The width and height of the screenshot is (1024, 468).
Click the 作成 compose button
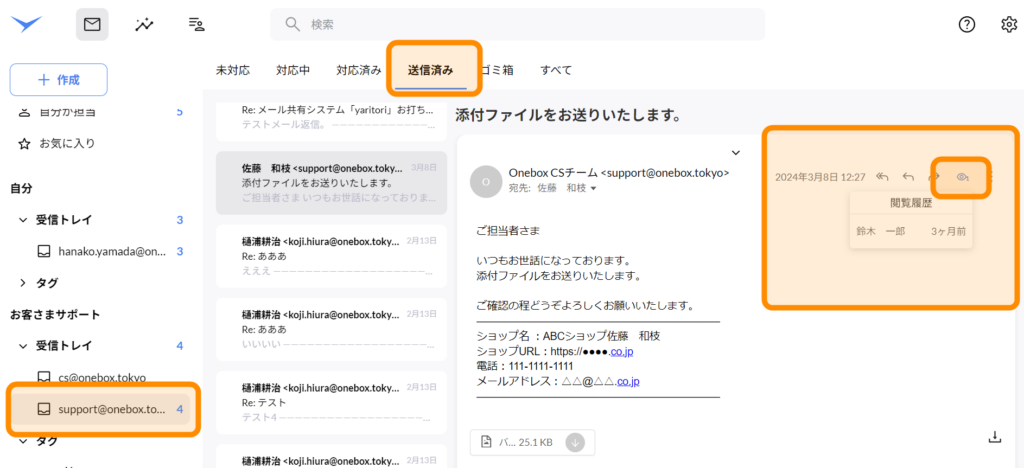pos(58,79)
